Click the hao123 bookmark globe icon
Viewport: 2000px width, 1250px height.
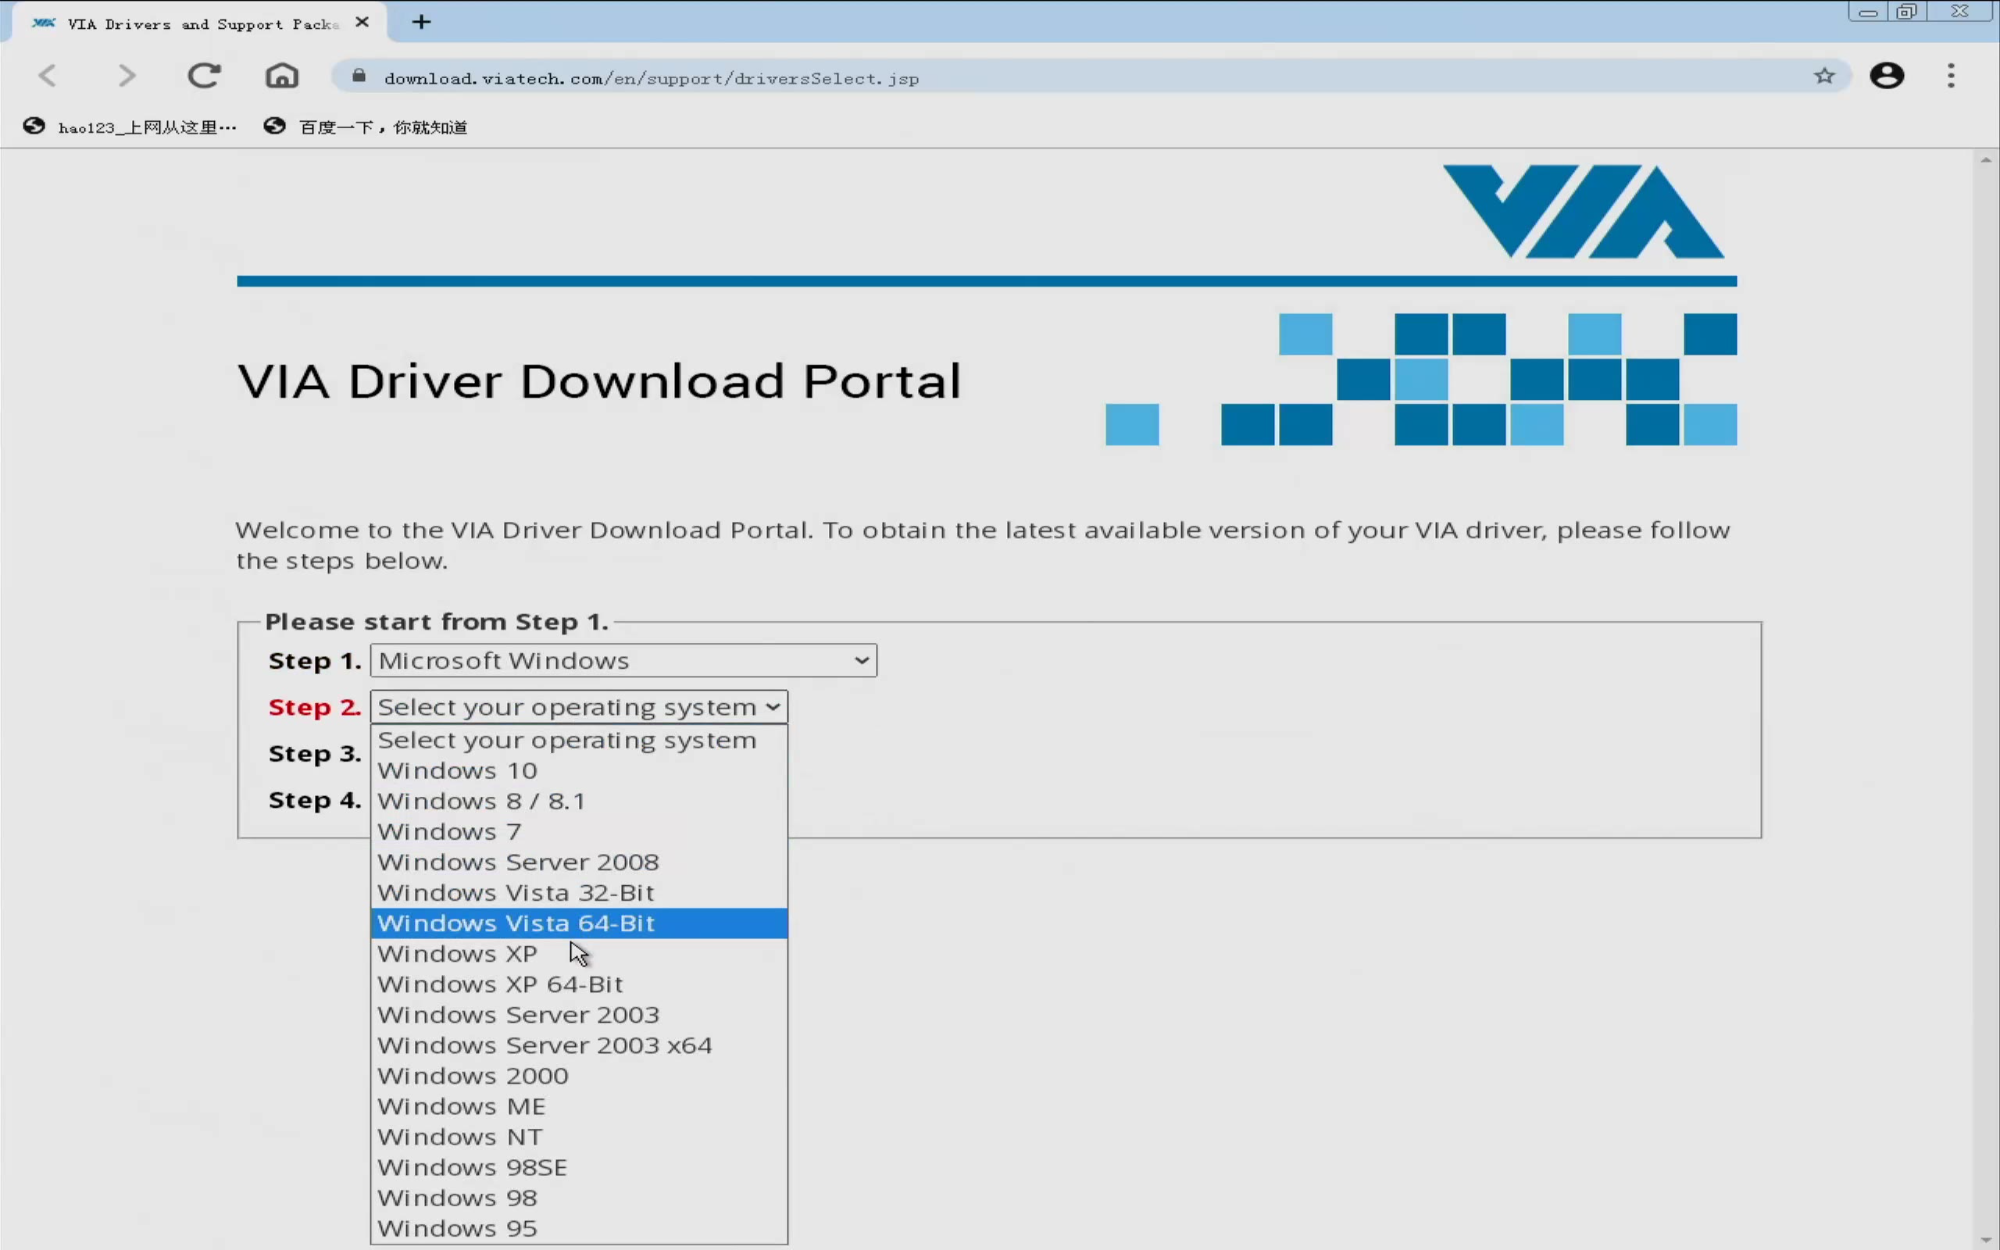[x=34, y=126]
